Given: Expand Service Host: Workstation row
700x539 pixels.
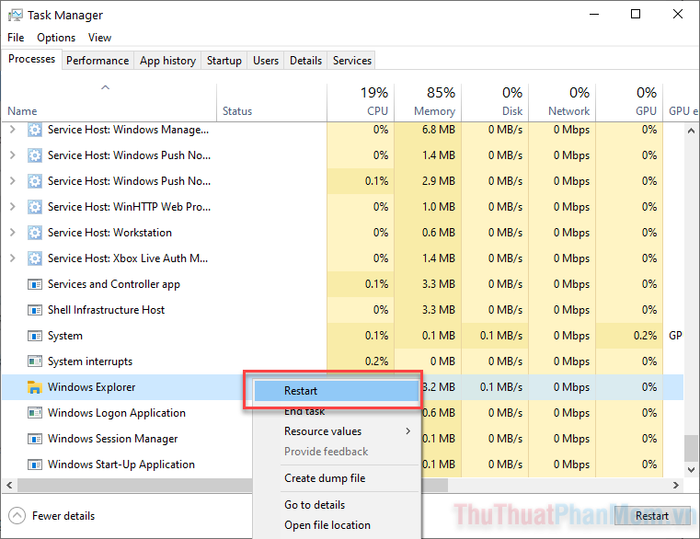Looking at the screenshot, I should 12,232.
